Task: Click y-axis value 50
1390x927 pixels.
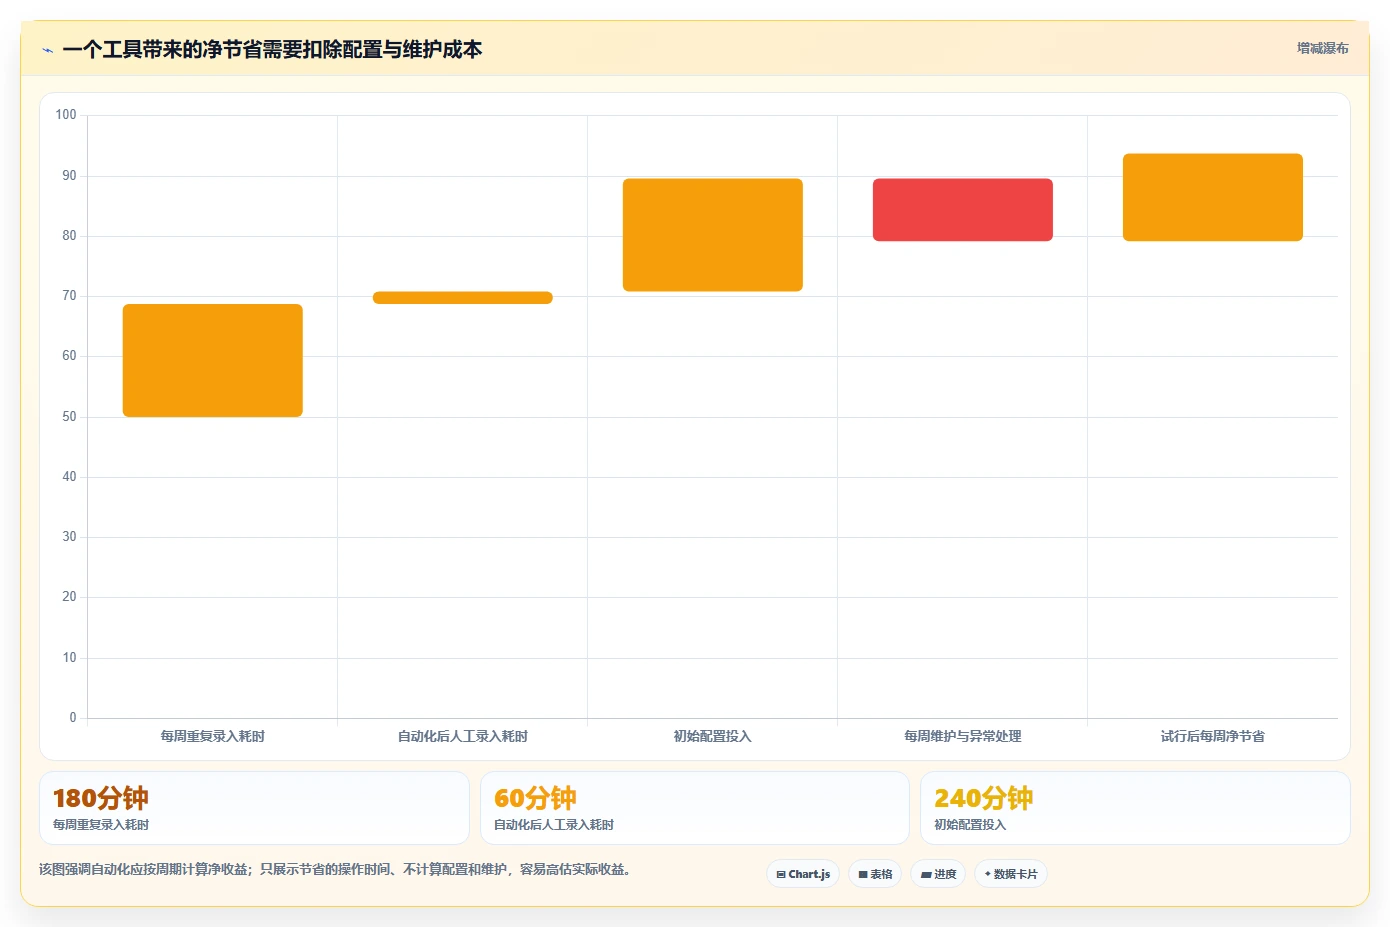Action: point(69,417)
